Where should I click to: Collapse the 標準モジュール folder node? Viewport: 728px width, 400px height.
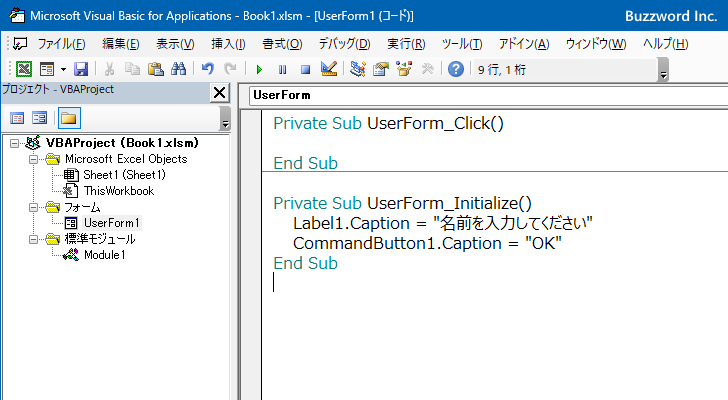pos(33,239)
